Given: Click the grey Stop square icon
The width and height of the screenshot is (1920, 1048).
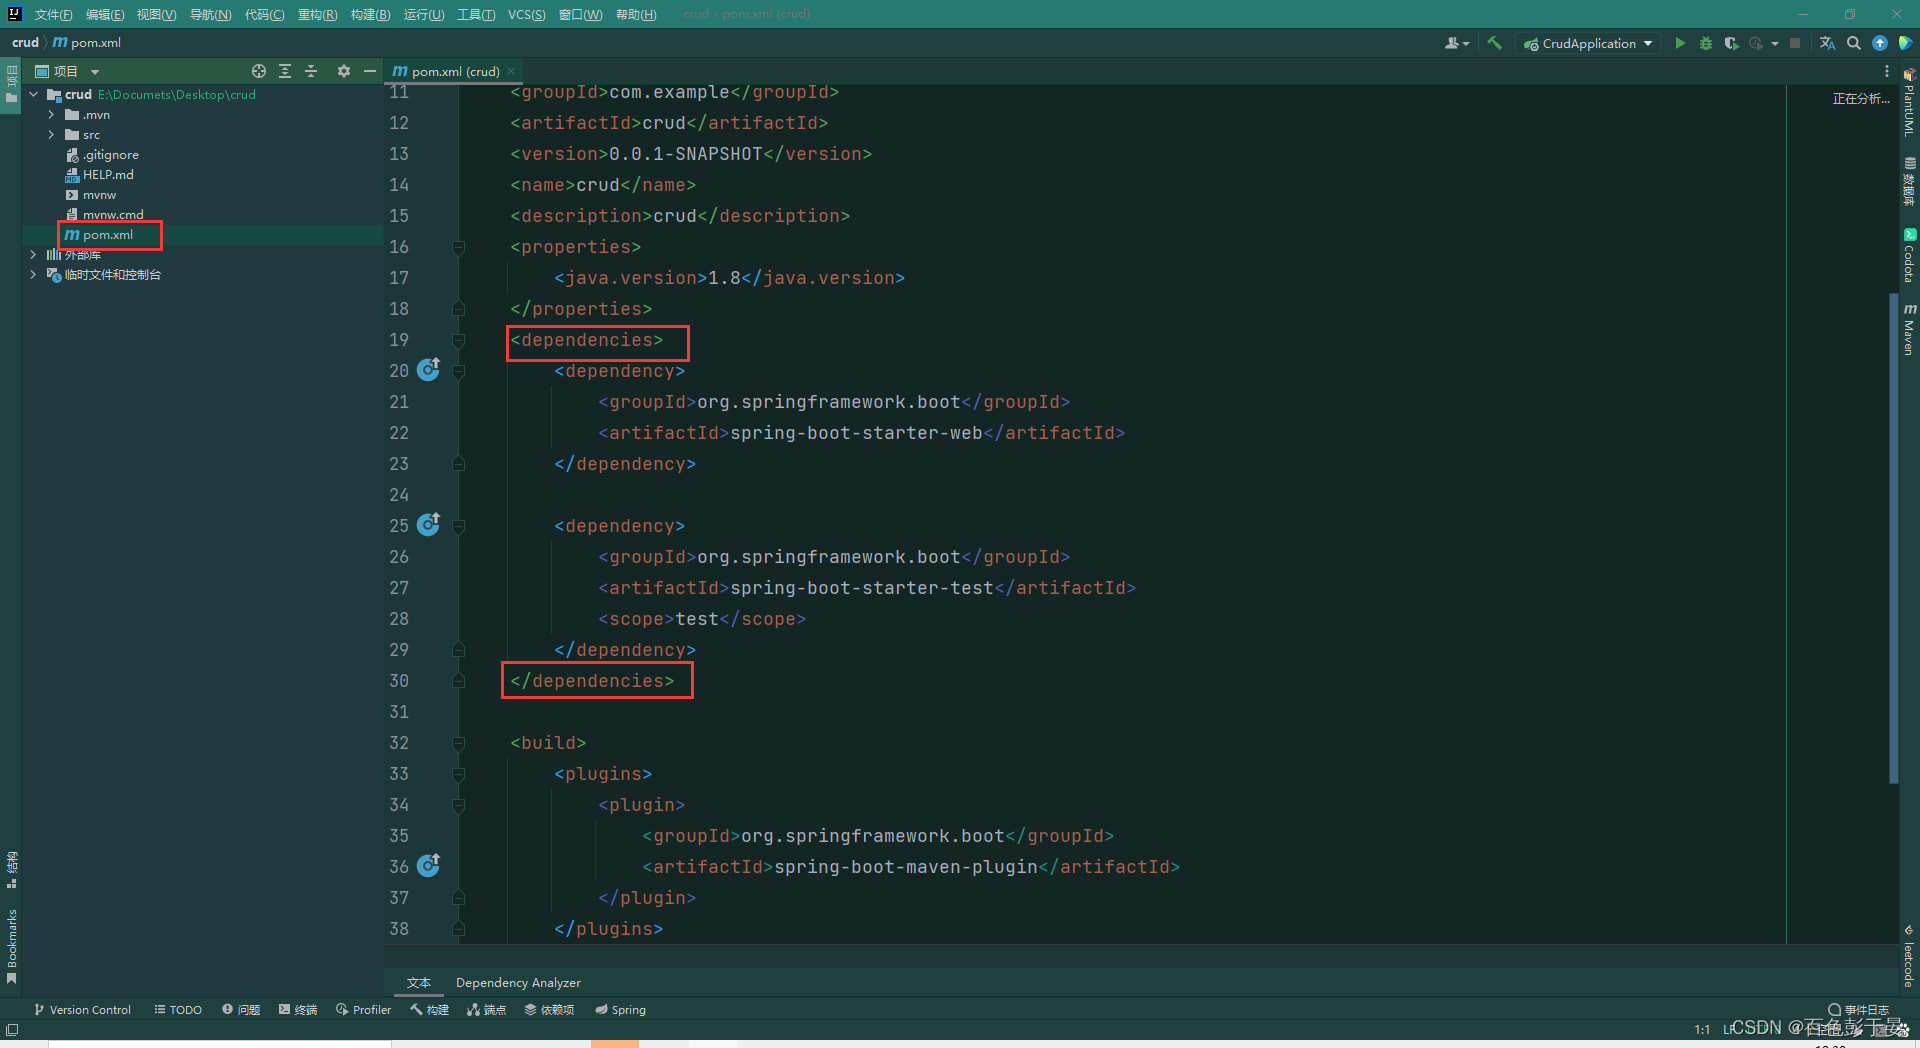Looking at the screenshot, I should (x=1795, y=43).
